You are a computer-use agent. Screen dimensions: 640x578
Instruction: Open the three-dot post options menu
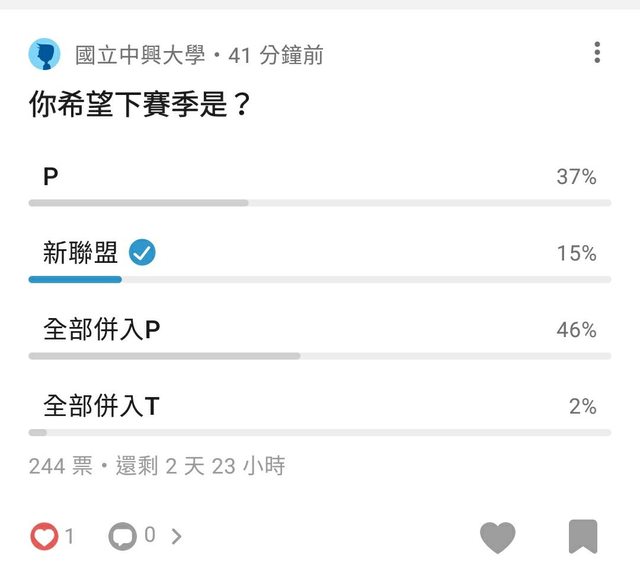click(597, 53)
